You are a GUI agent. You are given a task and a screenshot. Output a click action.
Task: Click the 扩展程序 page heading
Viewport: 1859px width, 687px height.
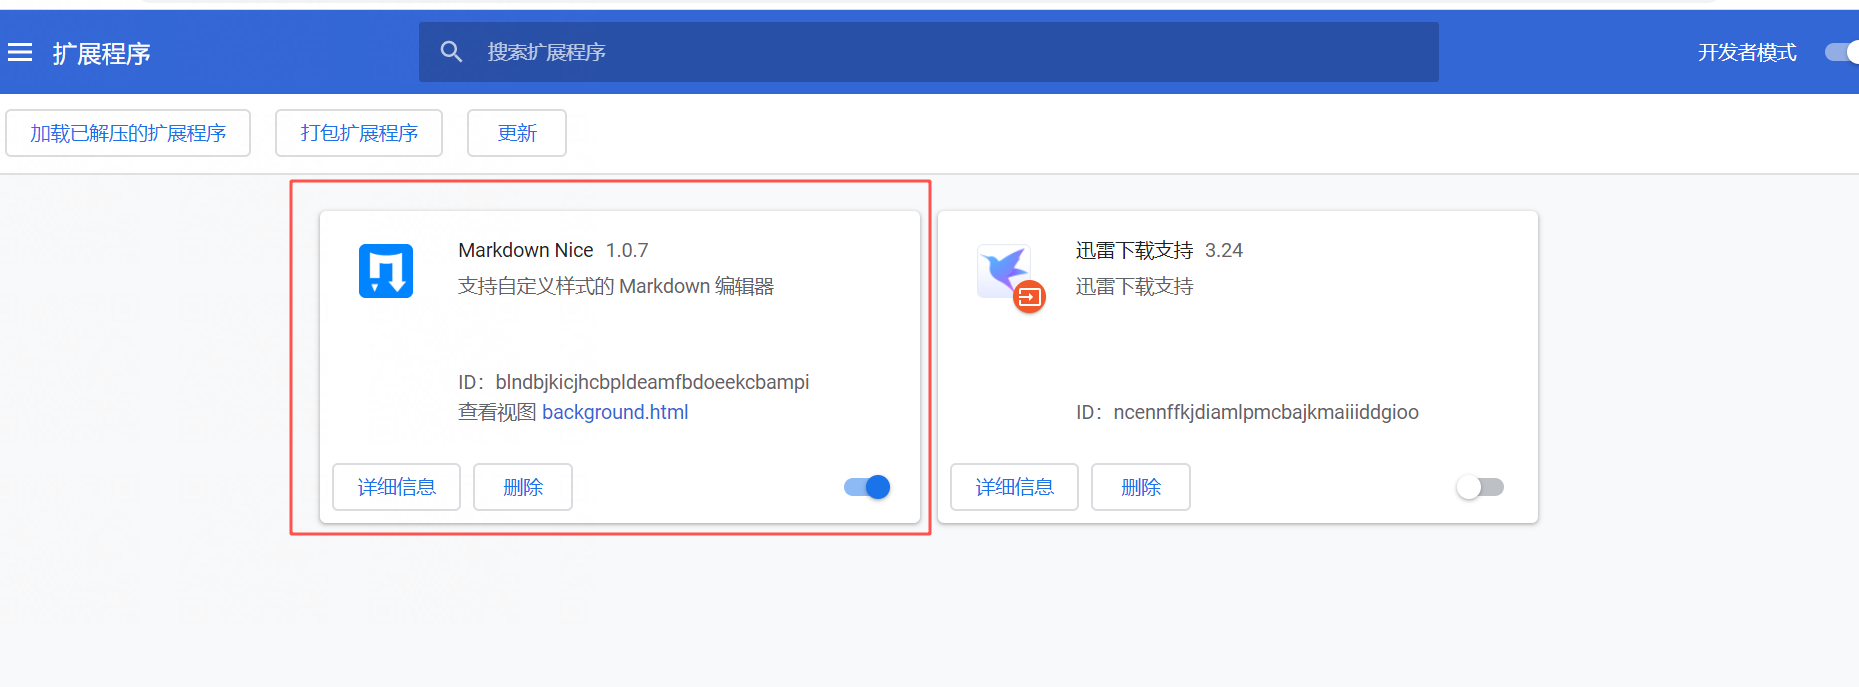pyautogui.click(x=101, y=53)
